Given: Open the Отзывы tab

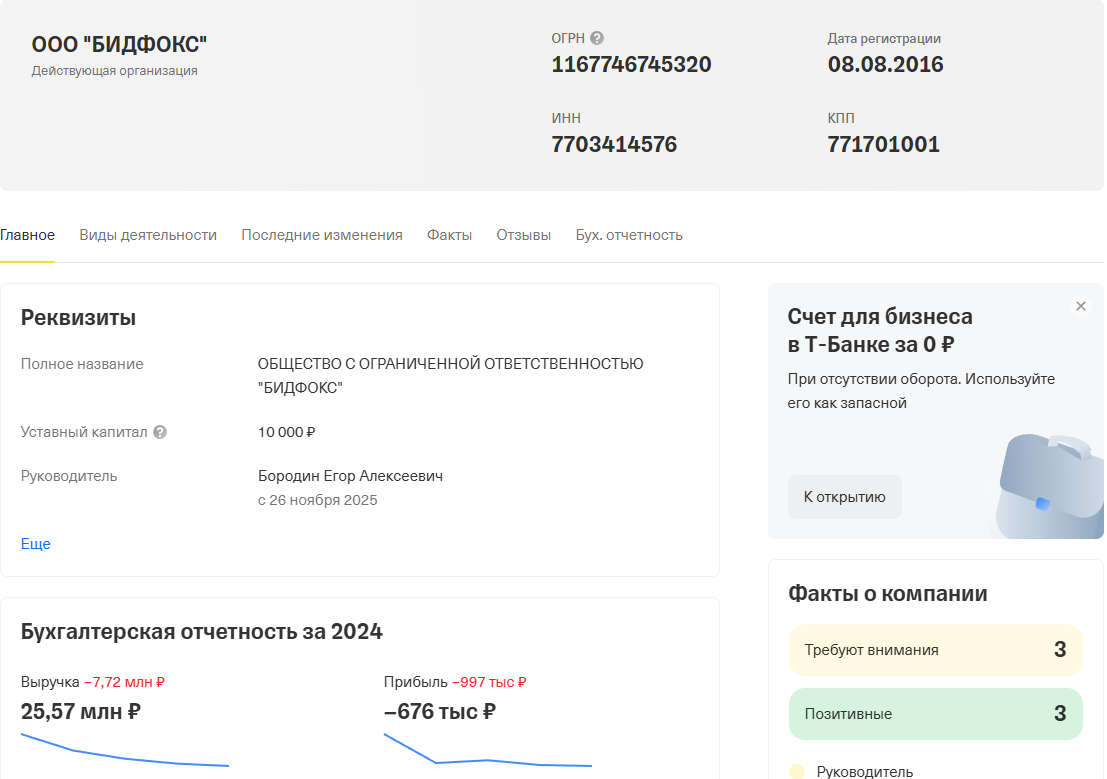Looking at the screenshot, I should pyautogui.click(x=523, y=235).
